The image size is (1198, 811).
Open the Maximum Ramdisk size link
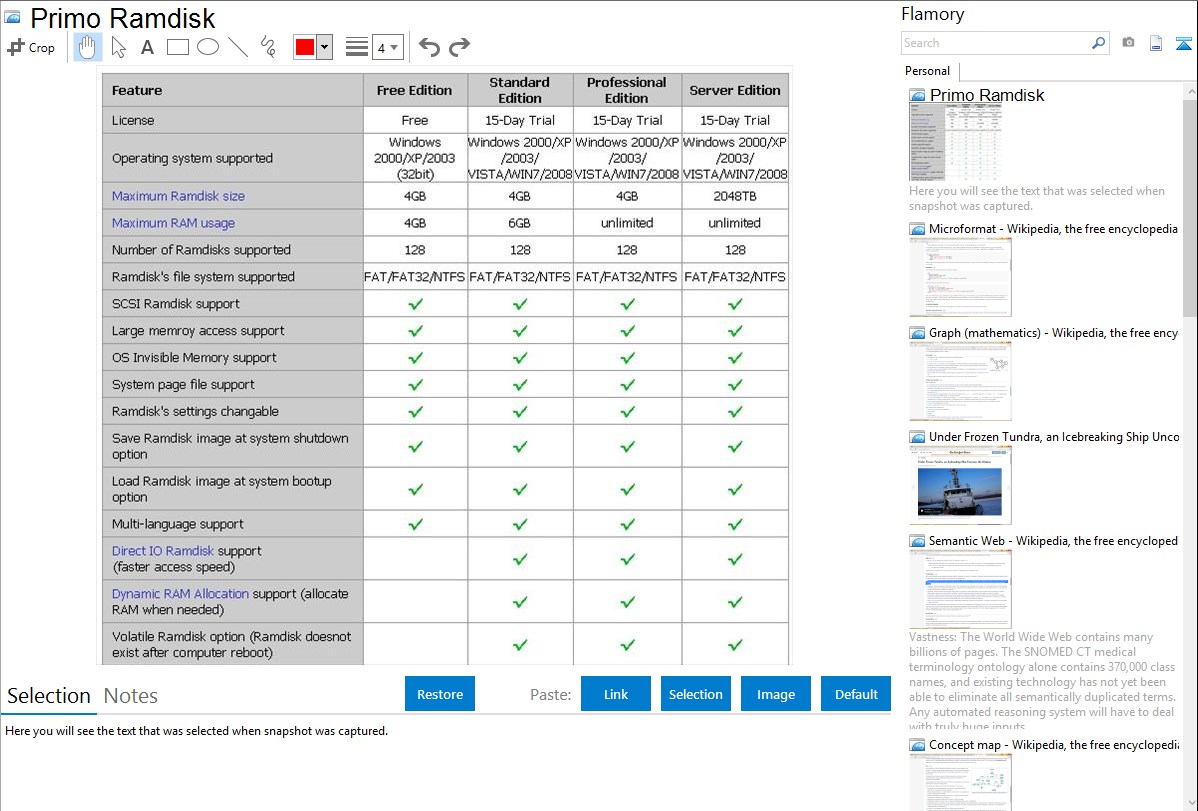click(x=178, y=196)
